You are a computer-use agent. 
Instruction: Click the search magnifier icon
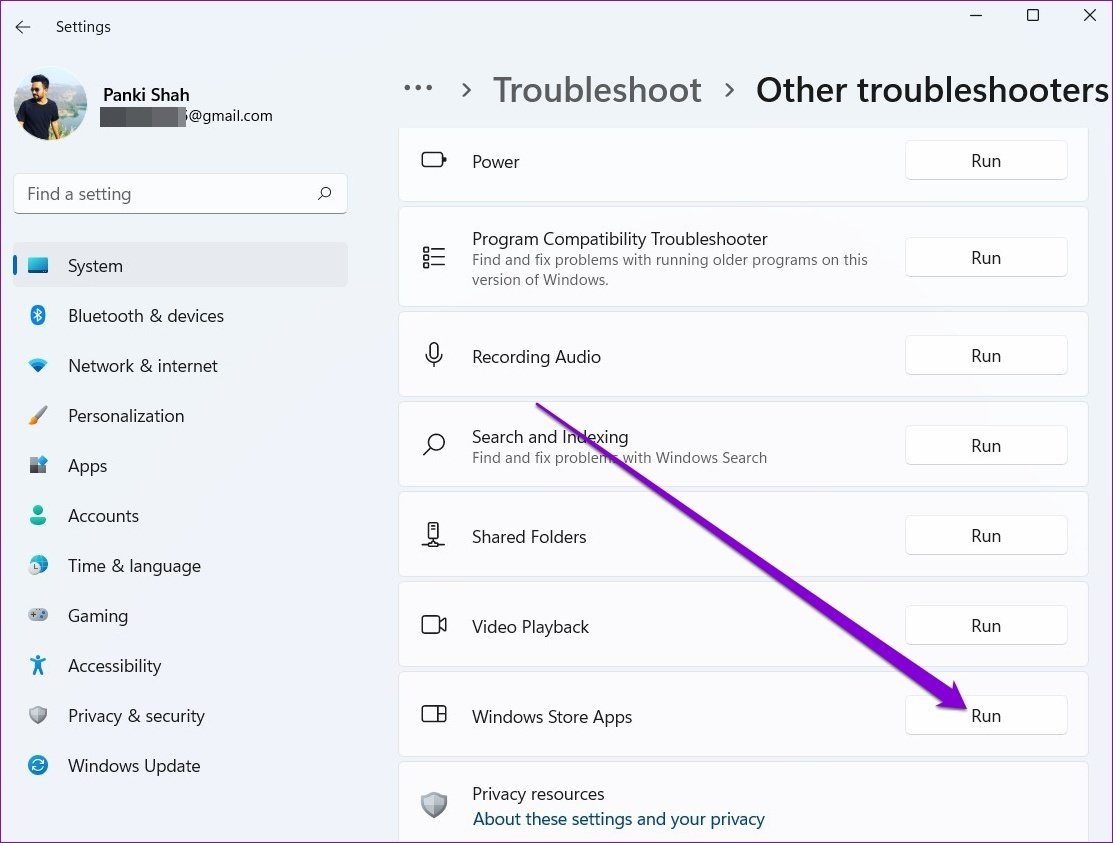324,194
